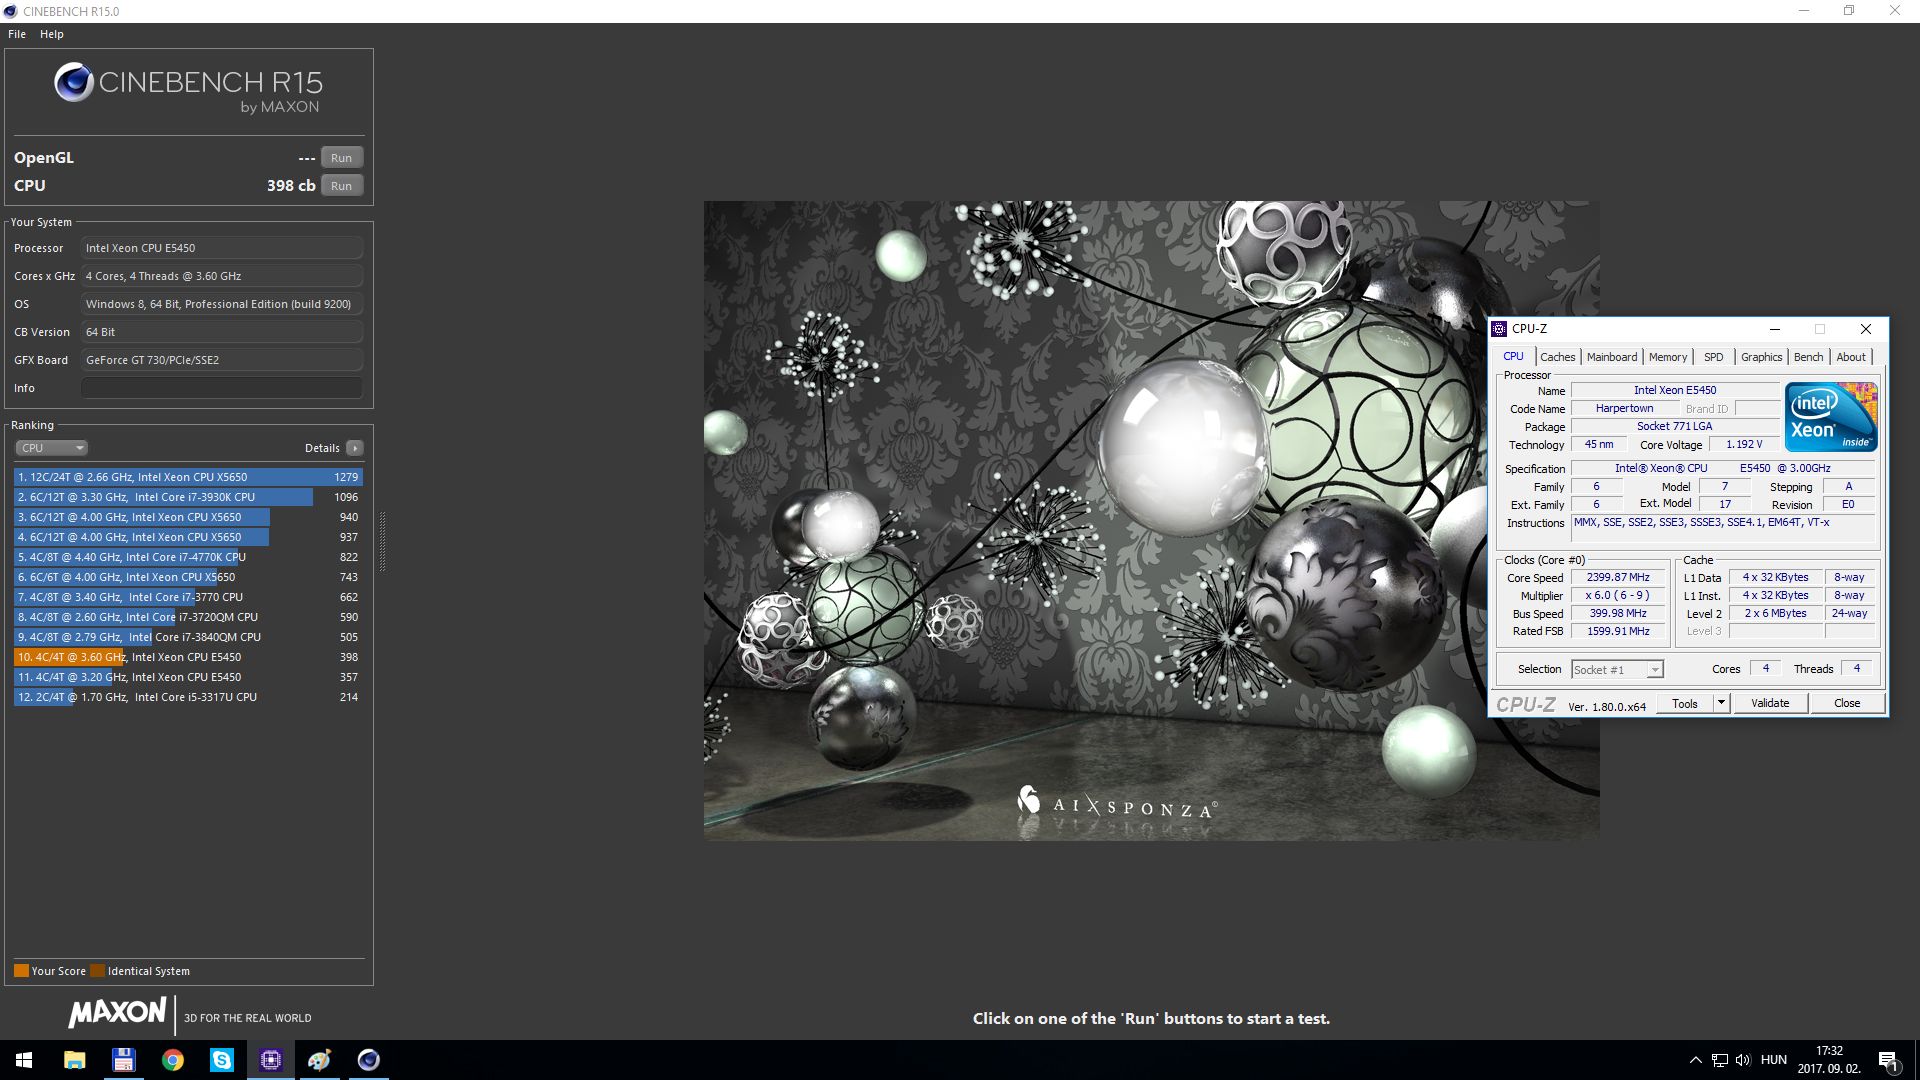This screenshot has width=1920, height=1080.
Task: Open the Socket #1 selection dropdown
Action: [x=1617, y=670]
